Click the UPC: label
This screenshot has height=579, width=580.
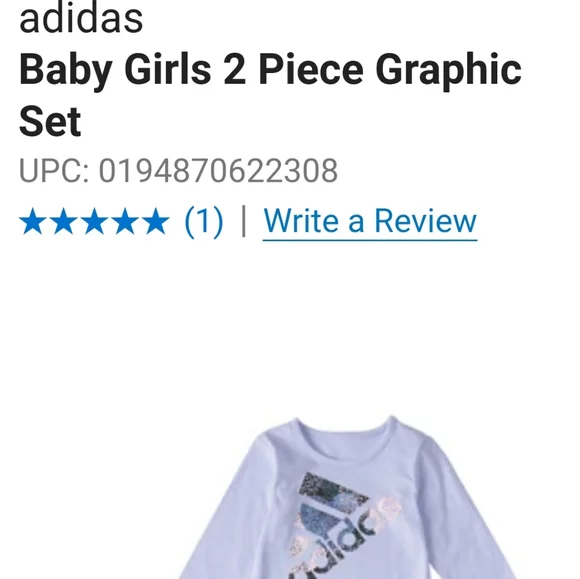pos(54,171)
